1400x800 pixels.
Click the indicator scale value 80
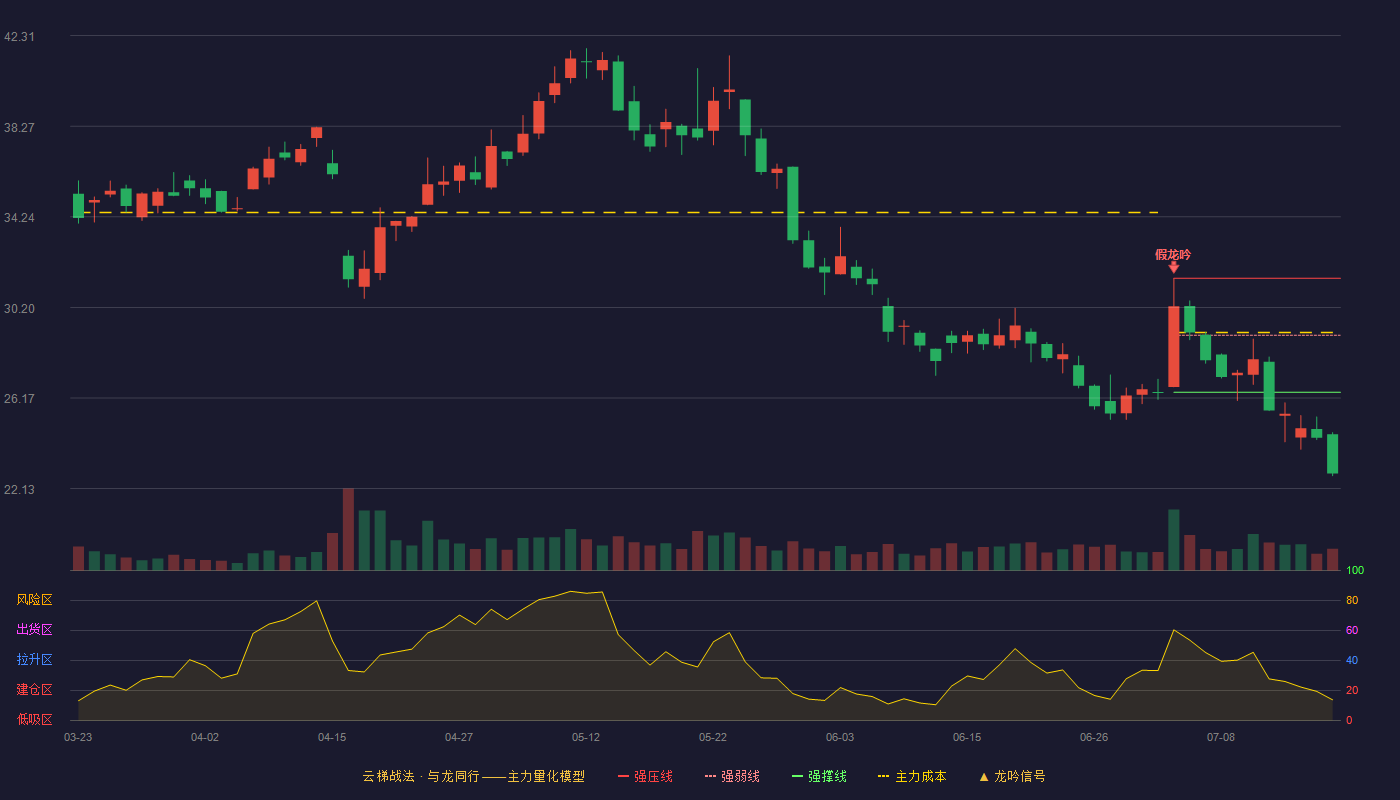[x=1352, y=600]
